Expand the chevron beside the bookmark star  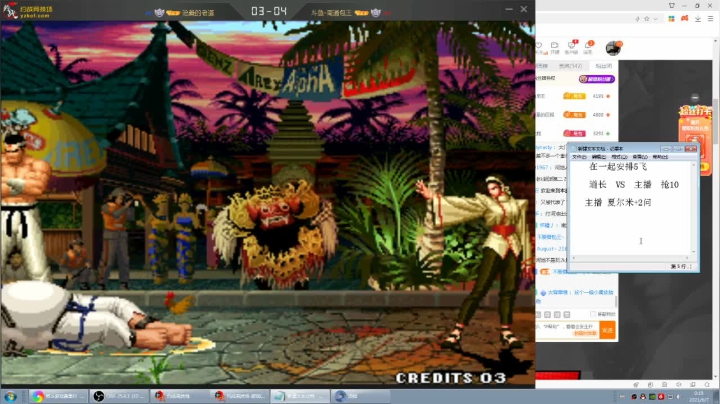coord(655,19)
